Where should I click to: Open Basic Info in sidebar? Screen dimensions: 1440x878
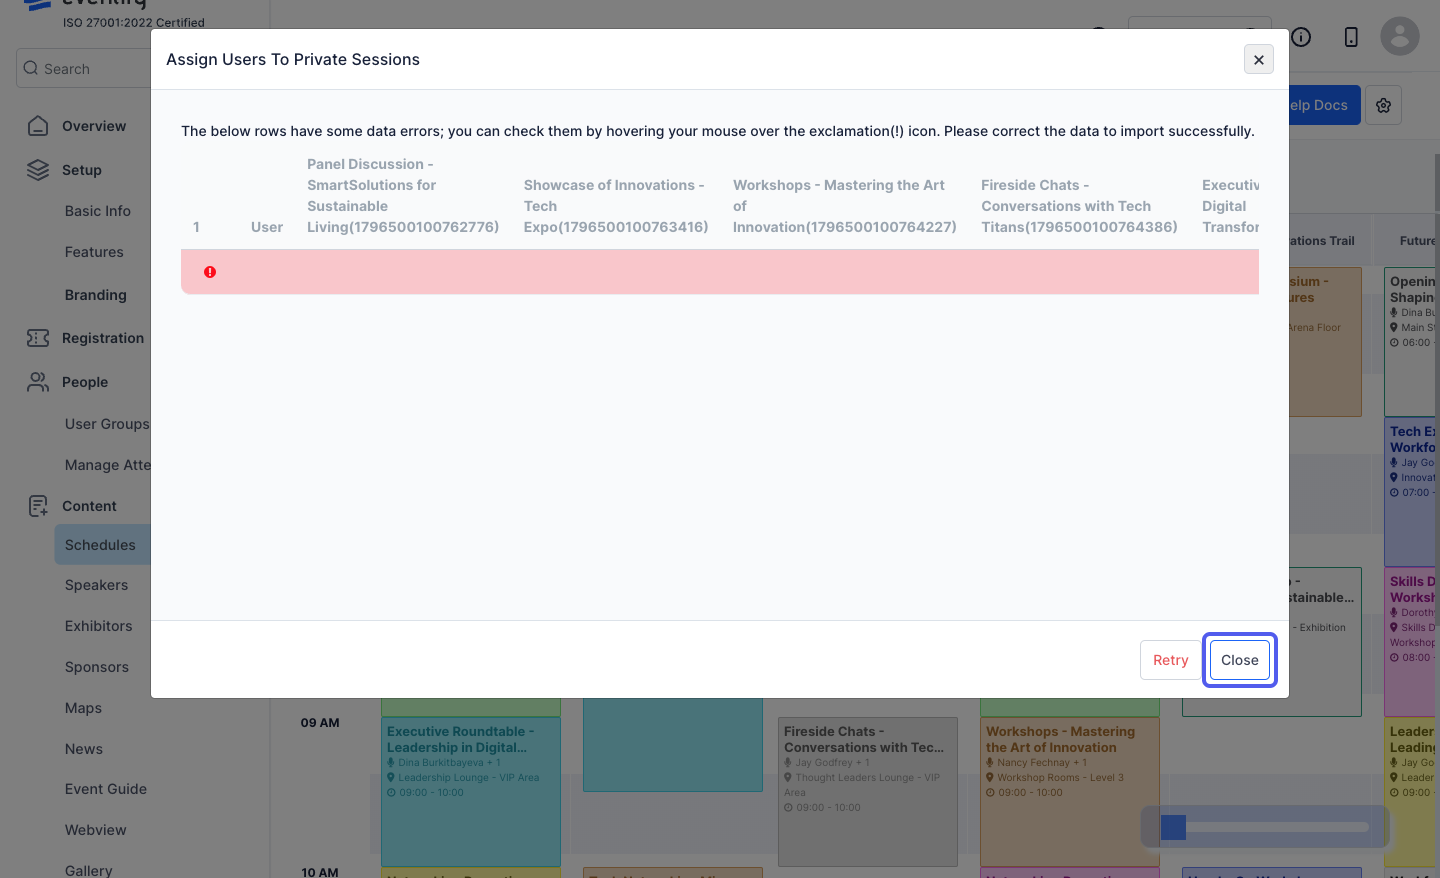[x=98, y=211]
